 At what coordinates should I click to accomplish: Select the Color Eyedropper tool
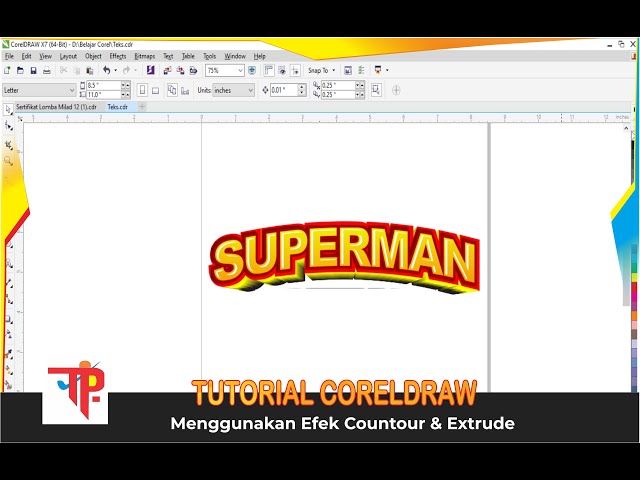[x=9, y=353]
